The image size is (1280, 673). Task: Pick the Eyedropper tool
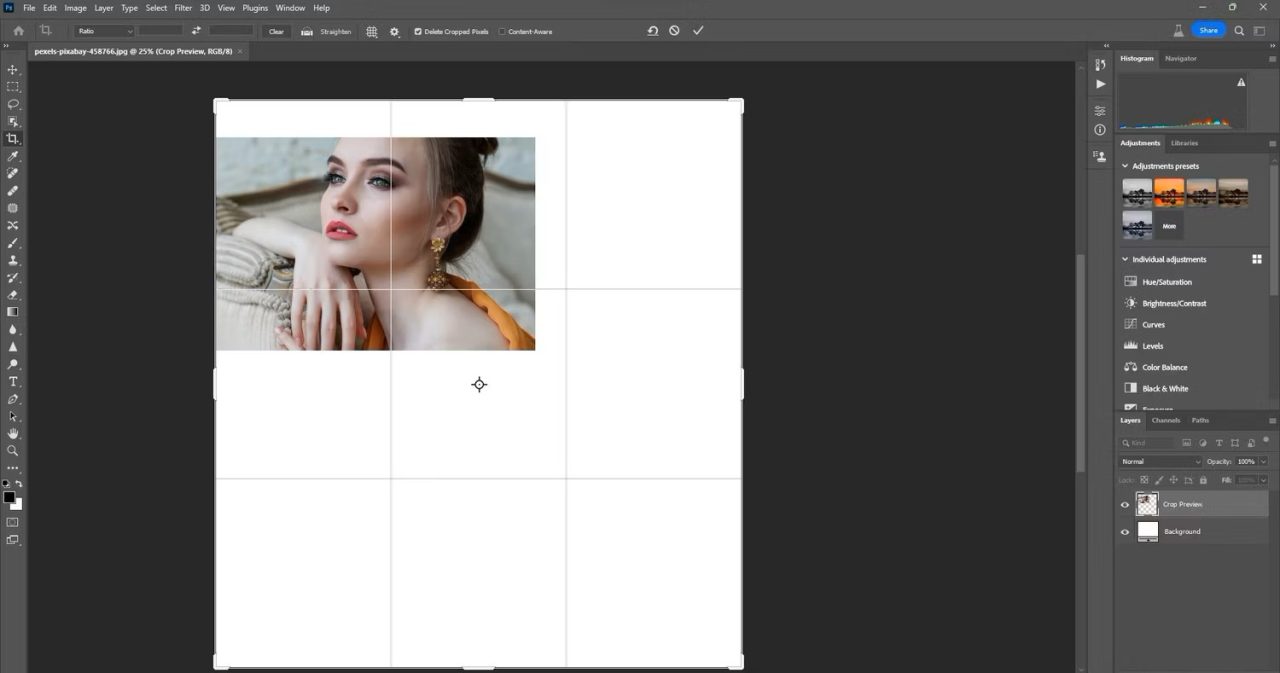point(13,157)
